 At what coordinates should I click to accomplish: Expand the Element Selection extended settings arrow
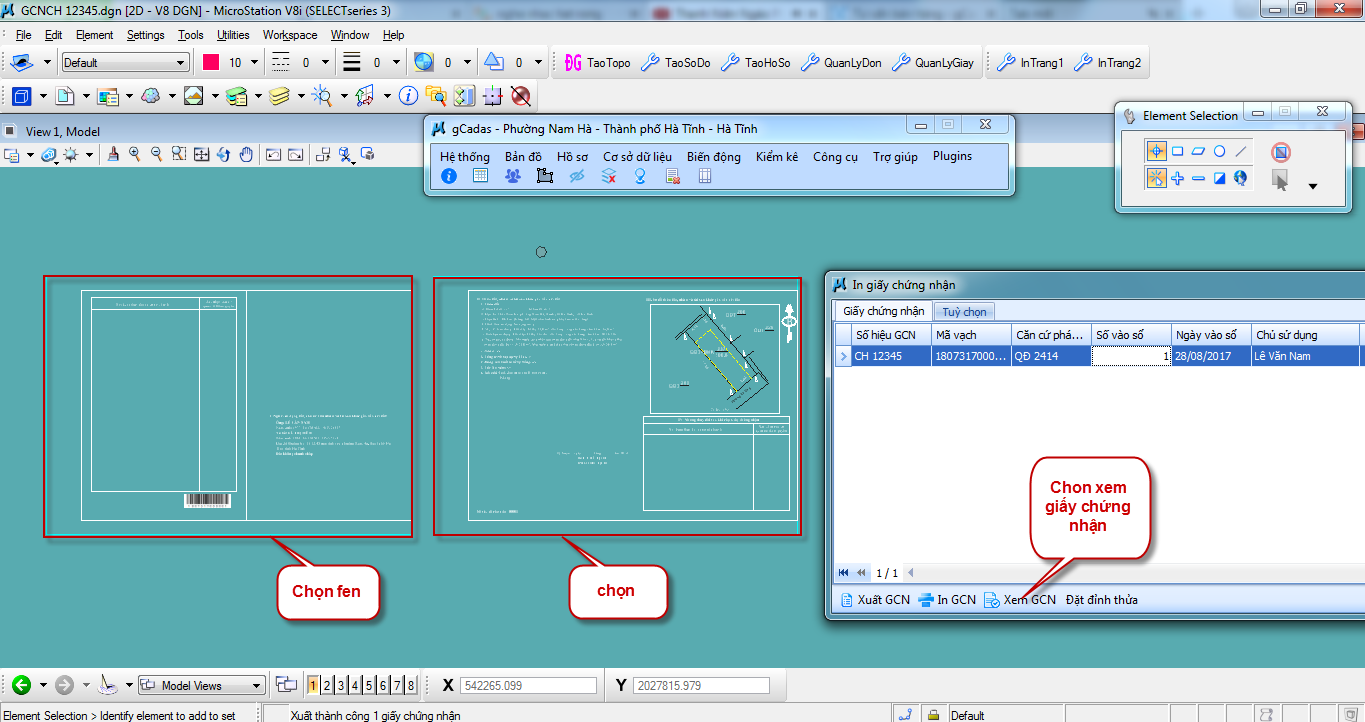[1312, 186]
